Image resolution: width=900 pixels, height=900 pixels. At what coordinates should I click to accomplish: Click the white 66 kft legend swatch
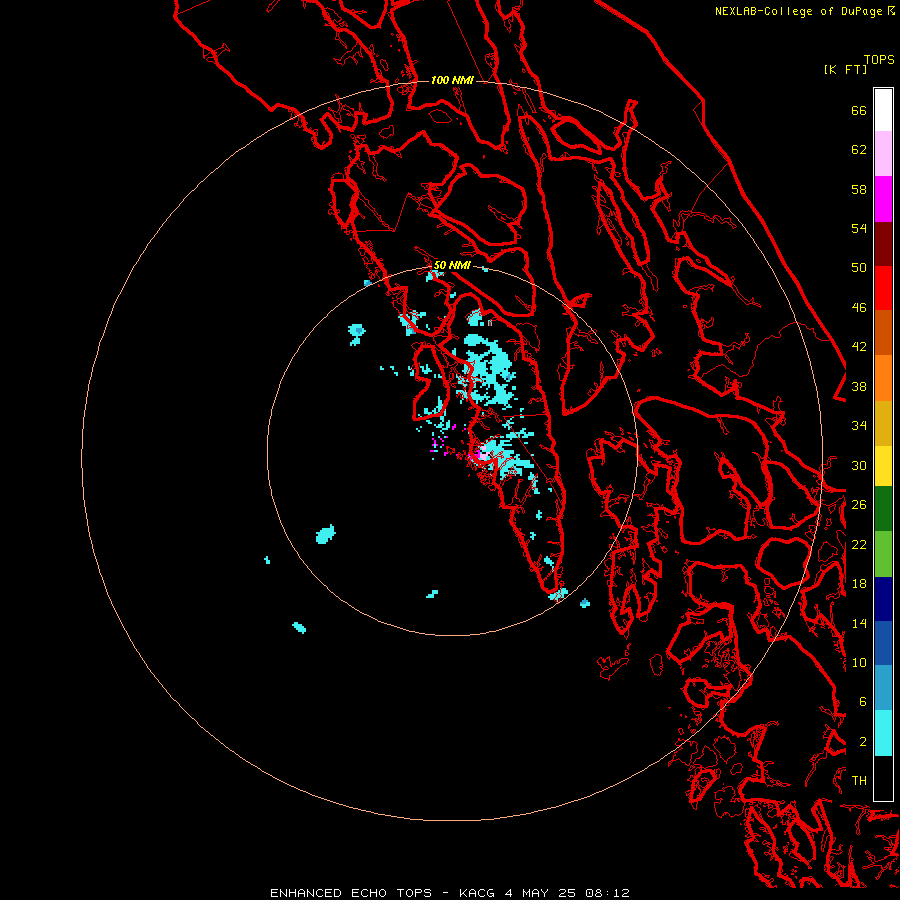(883, 110)
